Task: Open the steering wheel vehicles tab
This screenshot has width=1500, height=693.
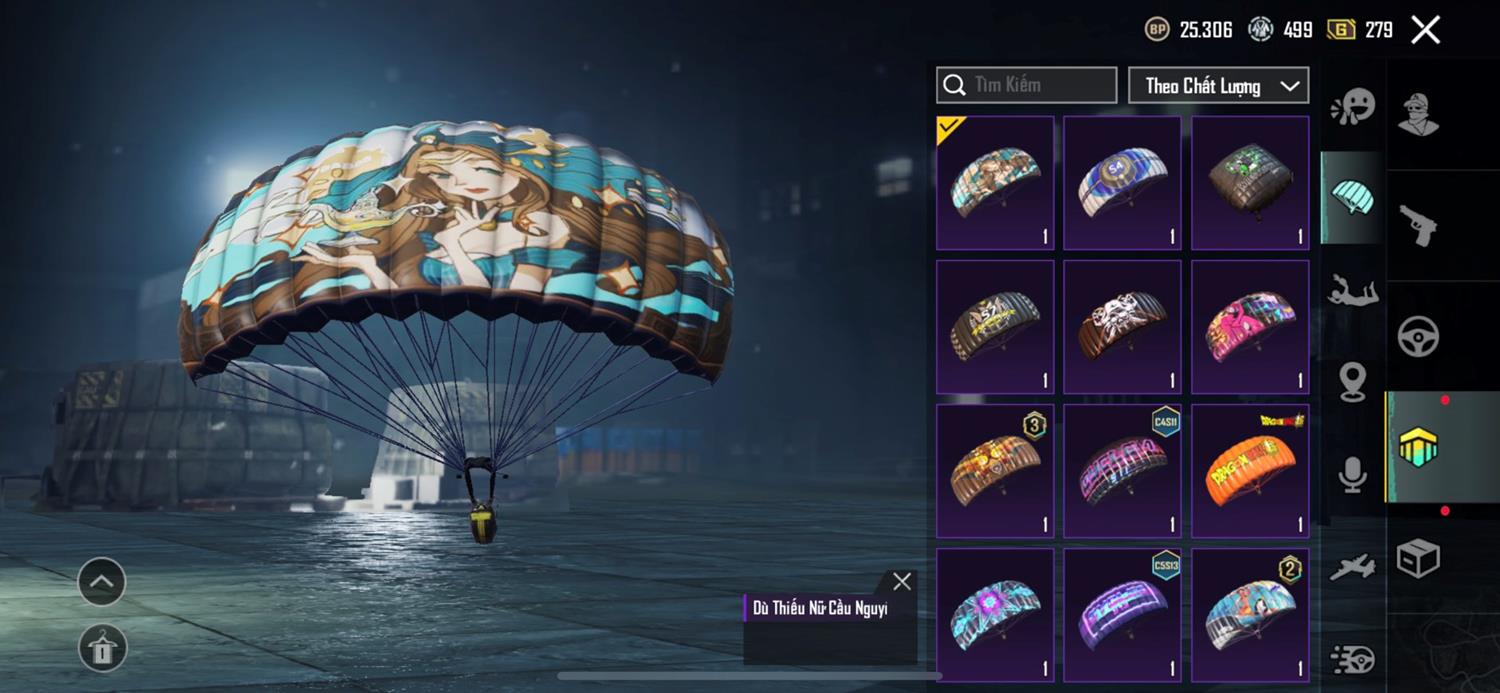Action: [x=1418, y=337]
